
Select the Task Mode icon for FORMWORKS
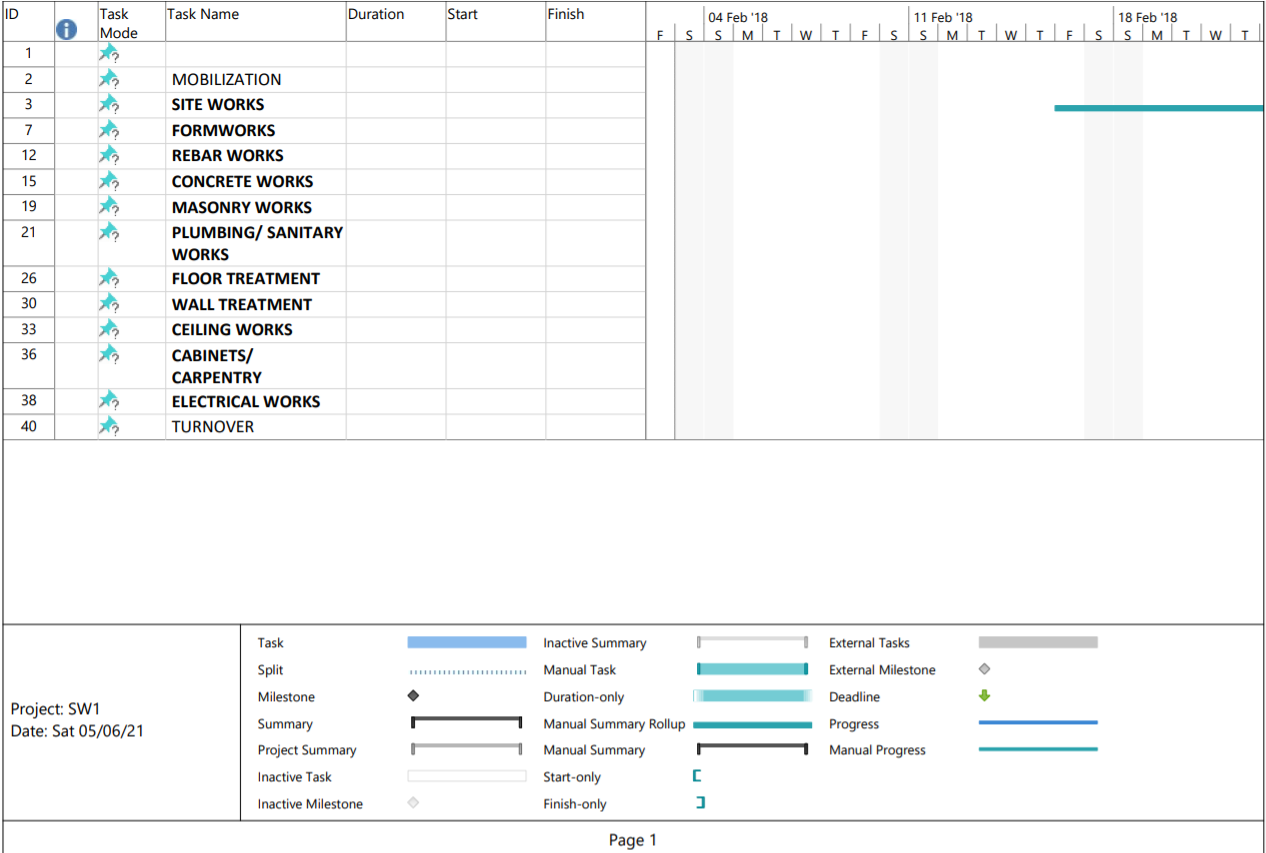(108, 128)
